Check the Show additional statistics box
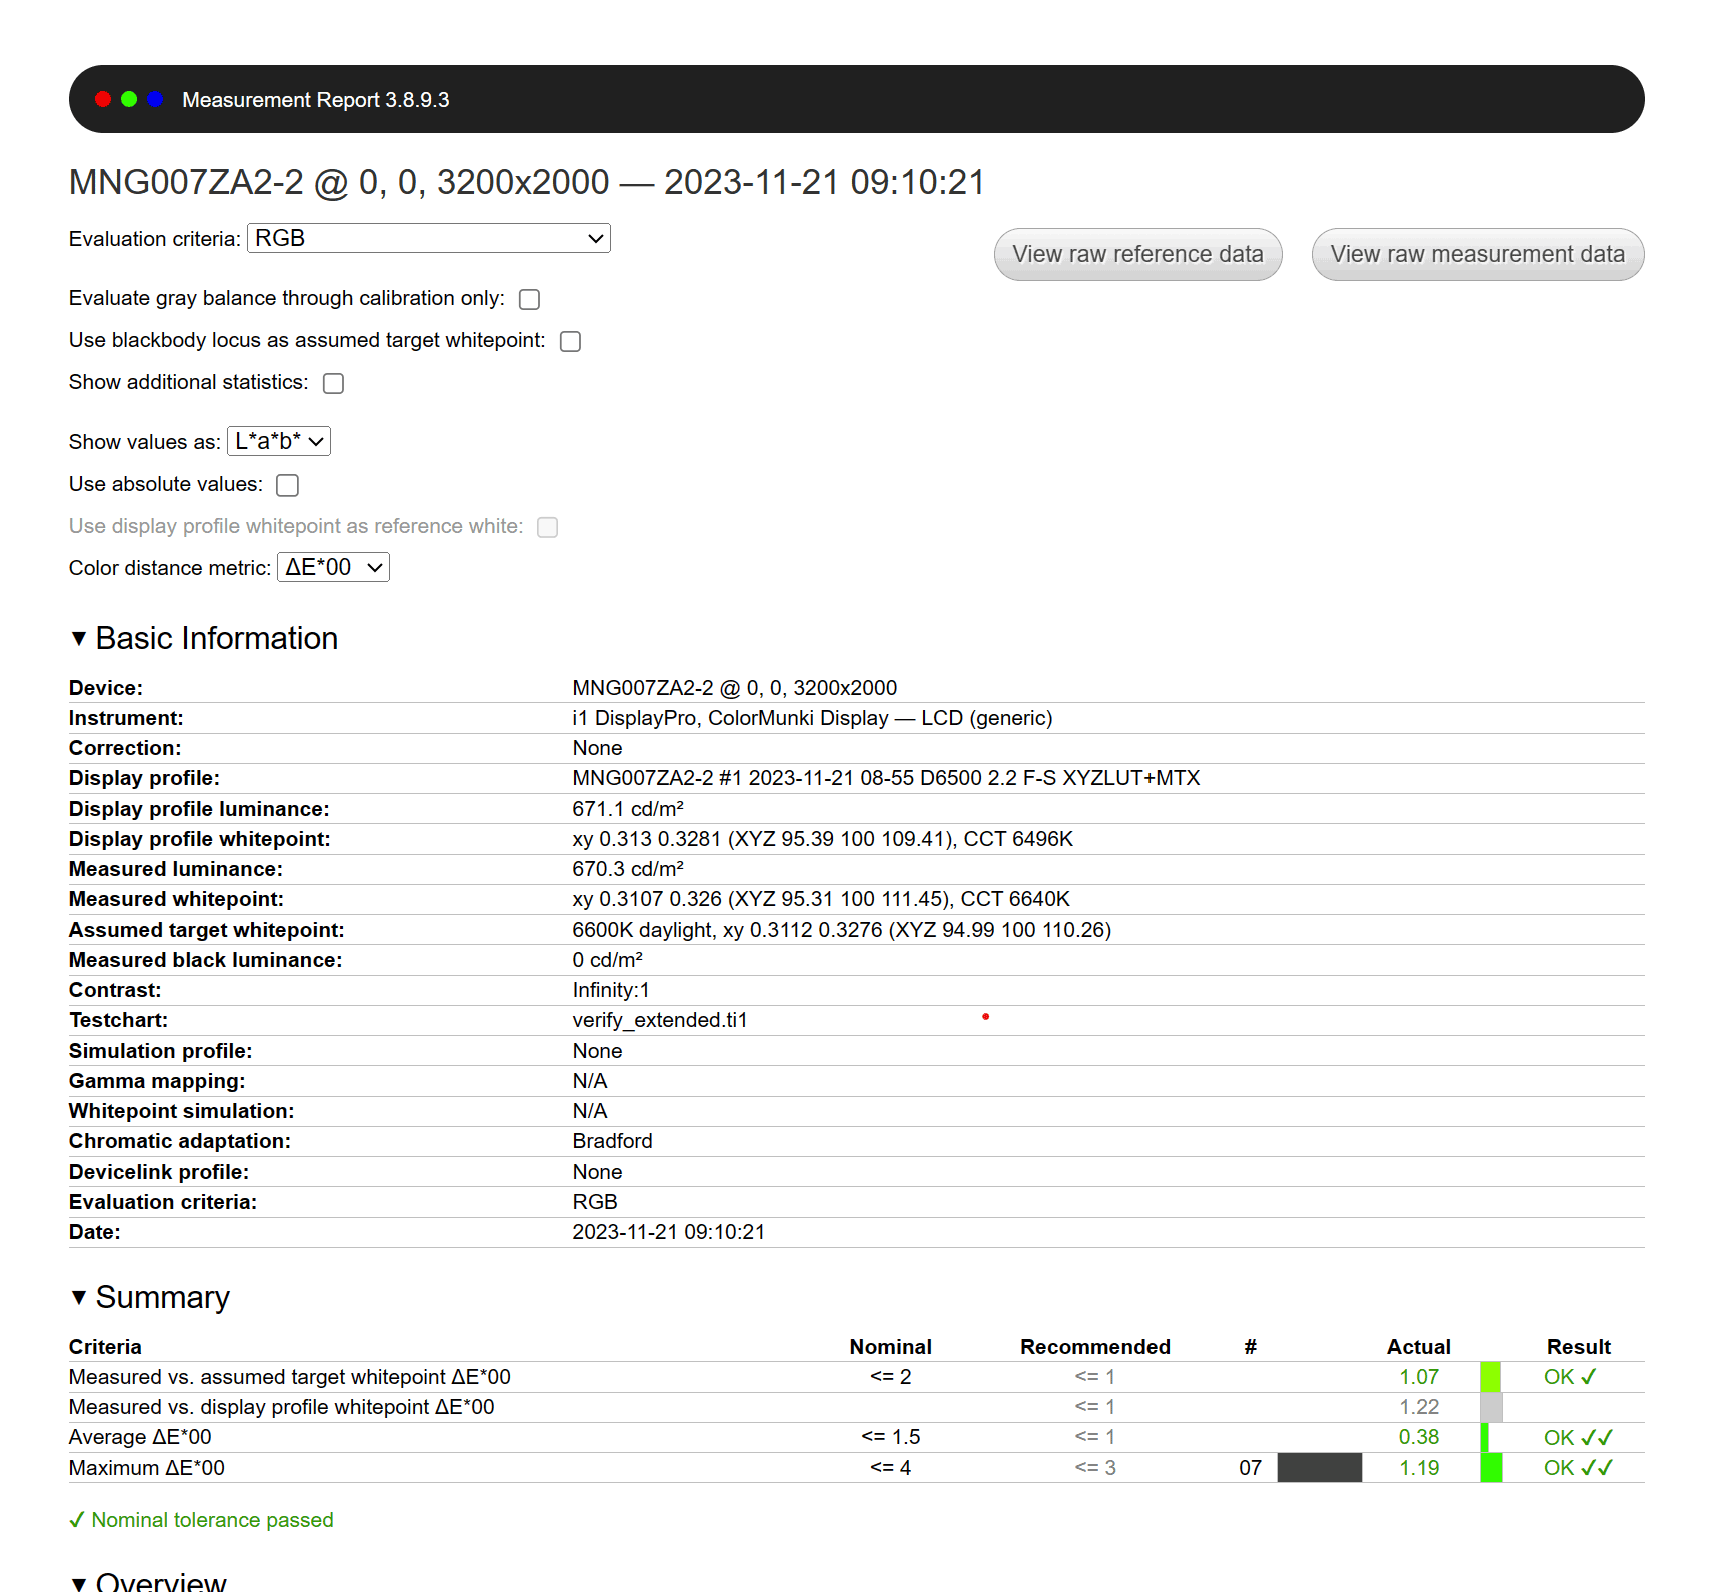Image resolution: width=1716 pixels, height=1592 pixels. (x=334, y=384)
